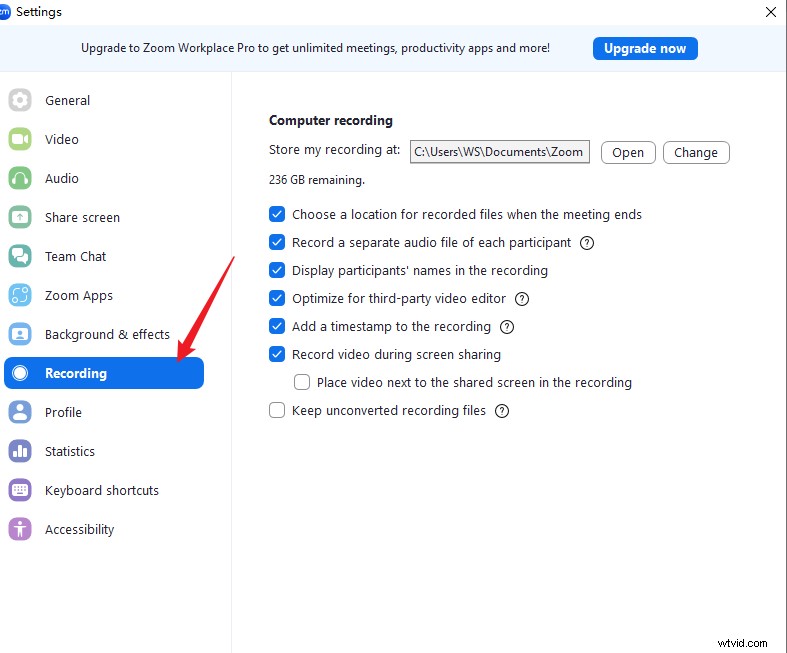This screenshot has width=787, height=653.
Task: Enable Keep unconverted recording files
Action: tap(277, 410)
